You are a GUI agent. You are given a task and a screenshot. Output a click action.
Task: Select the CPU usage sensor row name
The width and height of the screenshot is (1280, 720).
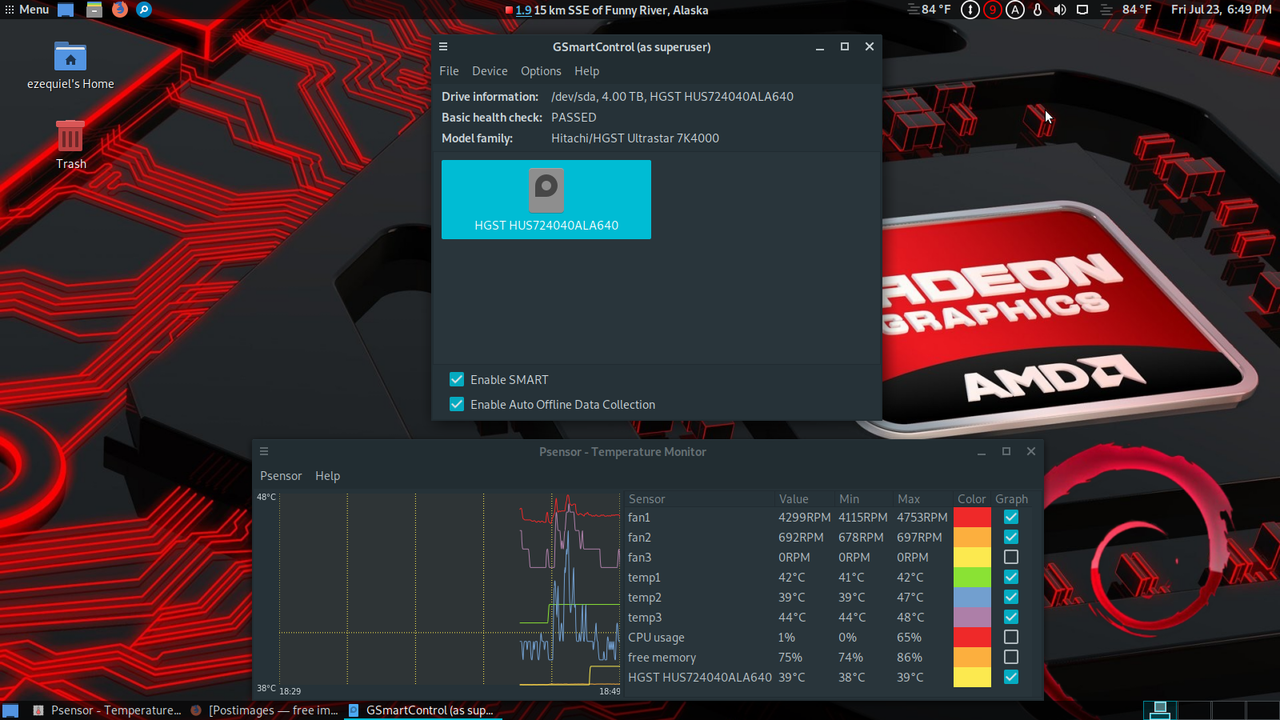(656, 637)
